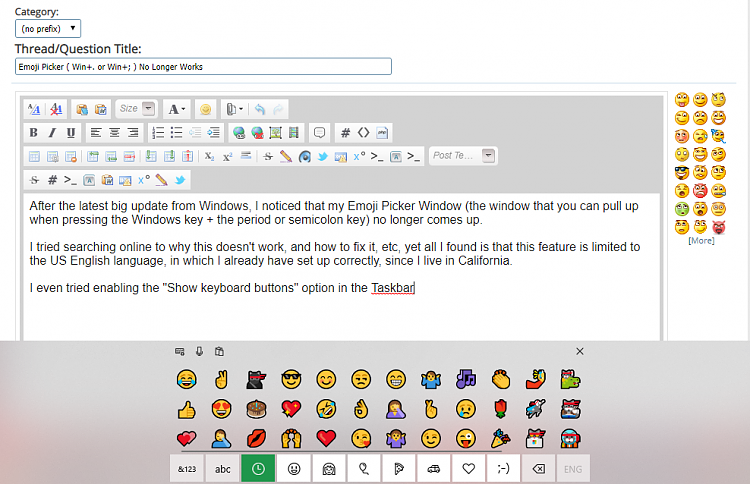Insert the music notes emoji

click(466, 379)
